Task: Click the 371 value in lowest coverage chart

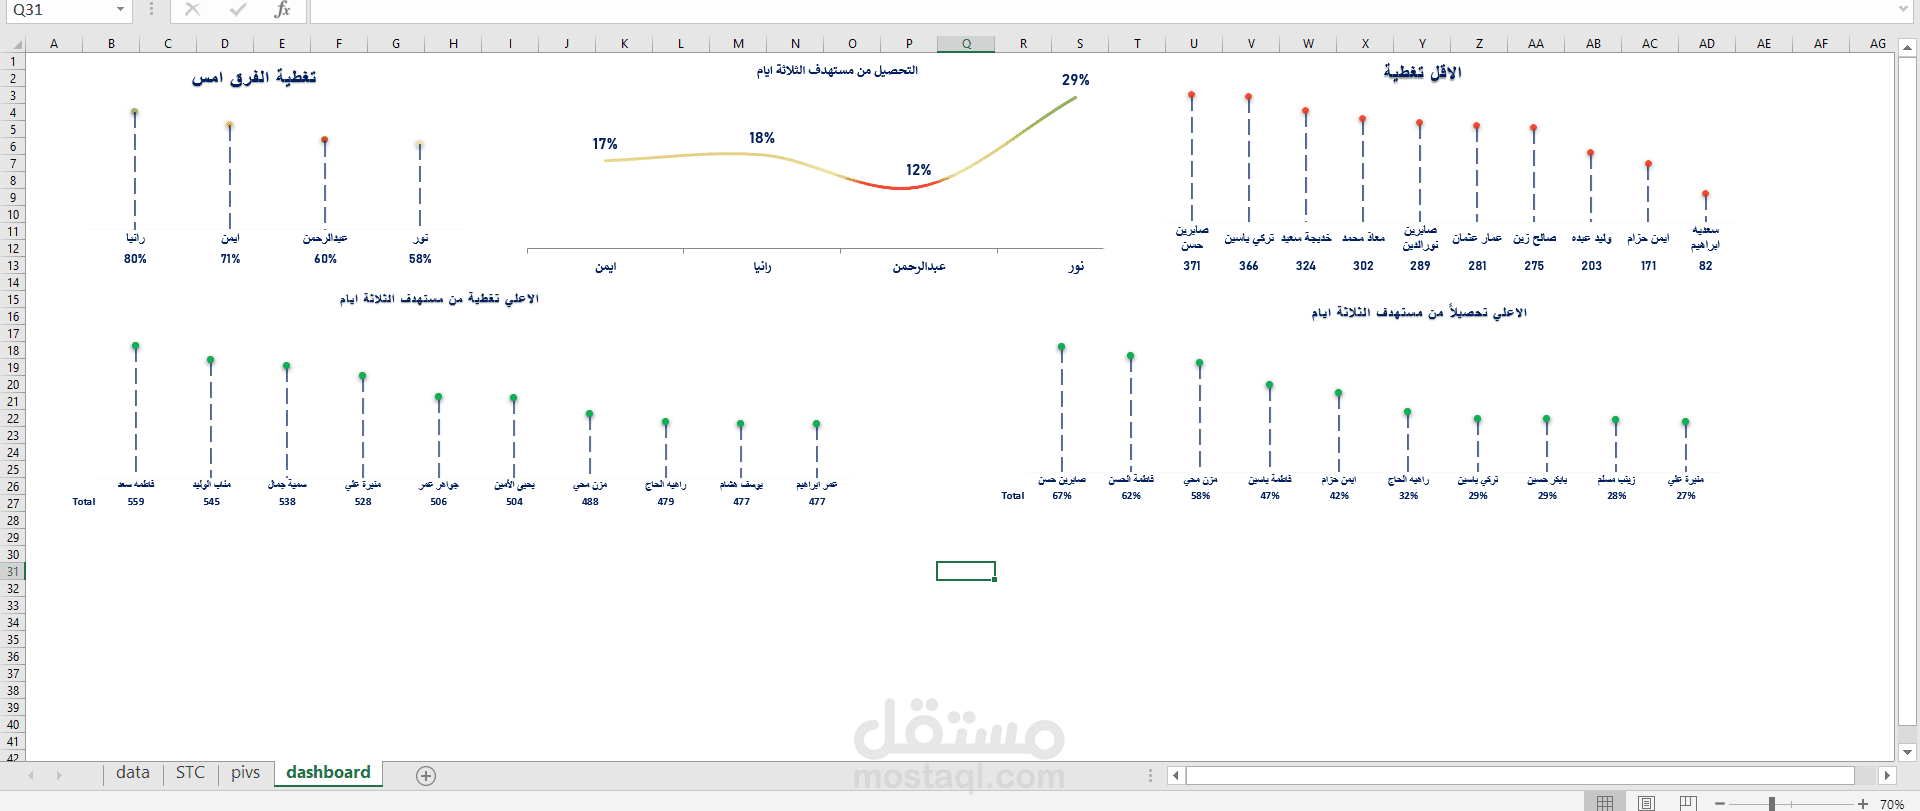Action: click(x=1192, y=266)
